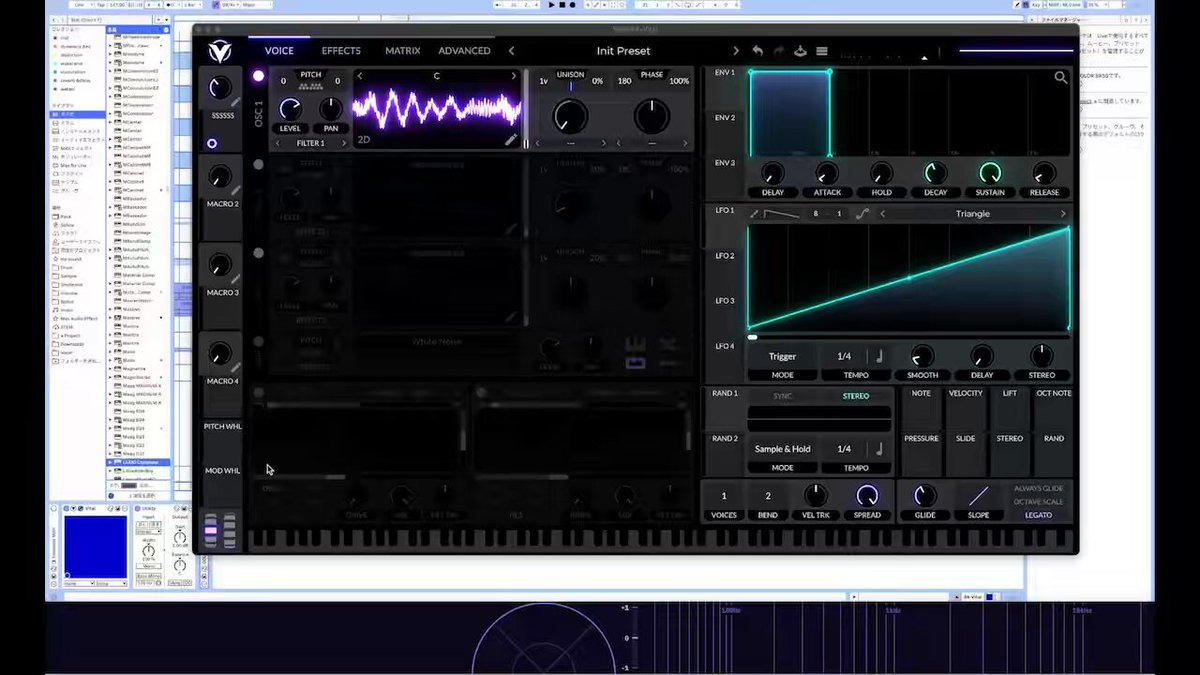Click the undo arrow icon
Image resolution: width=1200 pixels, height=675 pixels.
click(x=757, y=51)
